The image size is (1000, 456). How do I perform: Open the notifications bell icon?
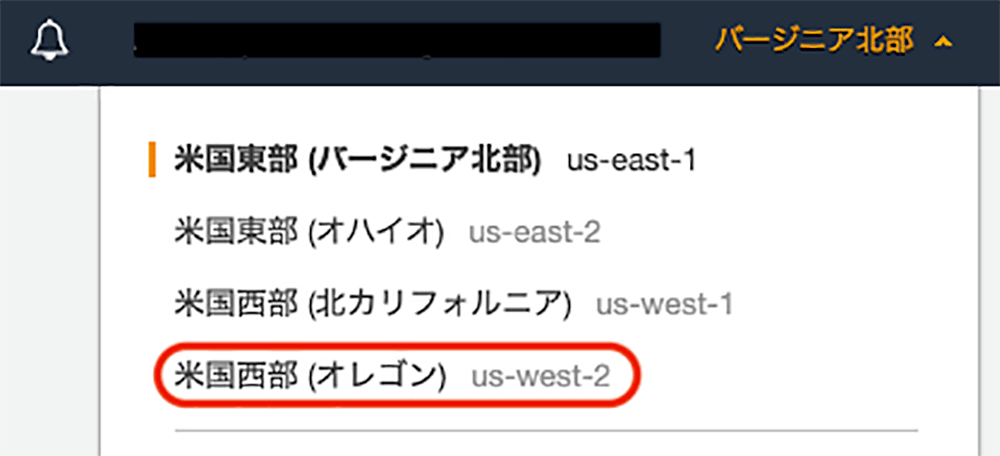[x=50, y=42]
